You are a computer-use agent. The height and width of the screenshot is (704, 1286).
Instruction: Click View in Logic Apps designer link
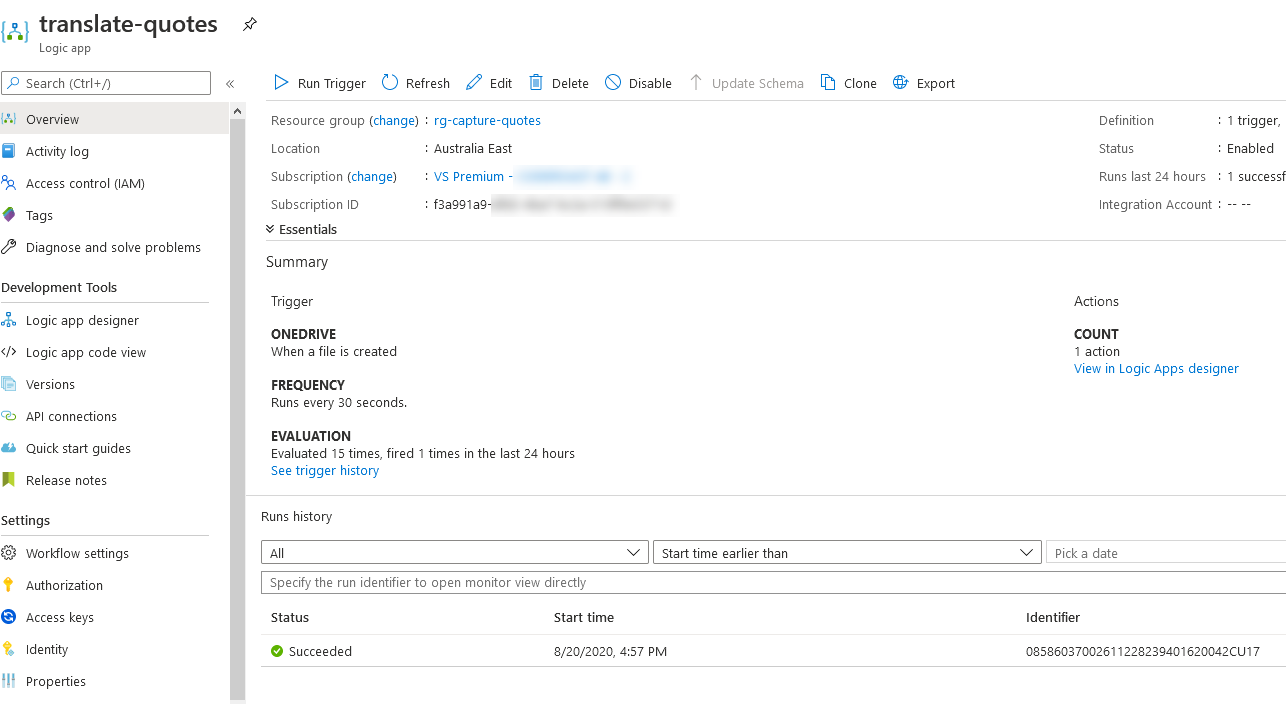(x=1156, y=368)
